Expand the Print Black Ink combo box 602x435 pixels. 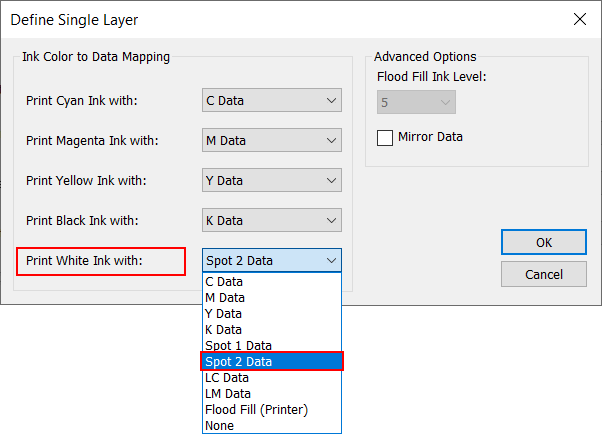(271, 220)
